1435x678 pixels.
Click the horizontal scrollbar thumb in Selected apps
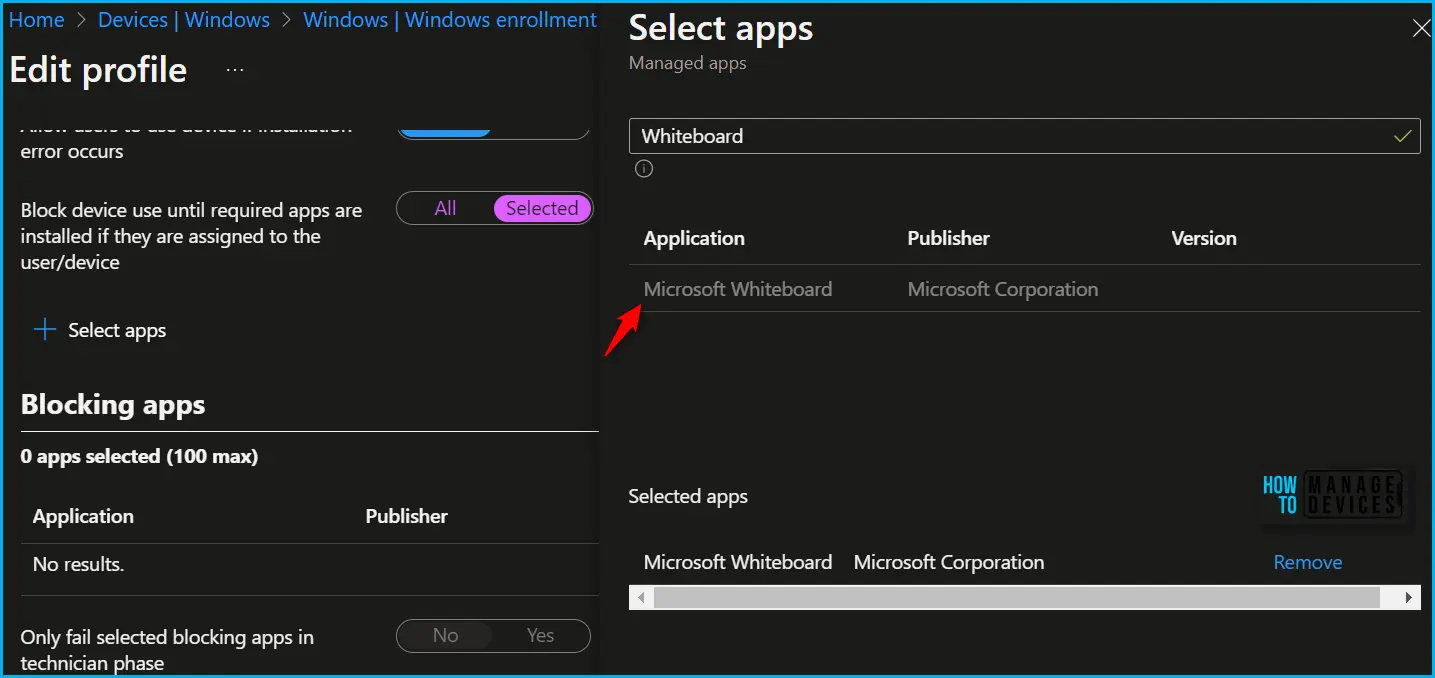[x=1016, y=597]
